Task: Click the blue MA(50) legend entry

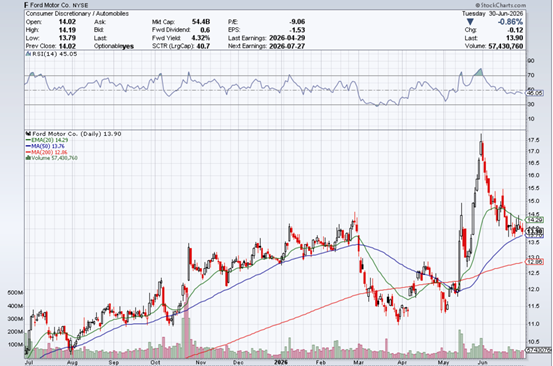Action: 45,146
